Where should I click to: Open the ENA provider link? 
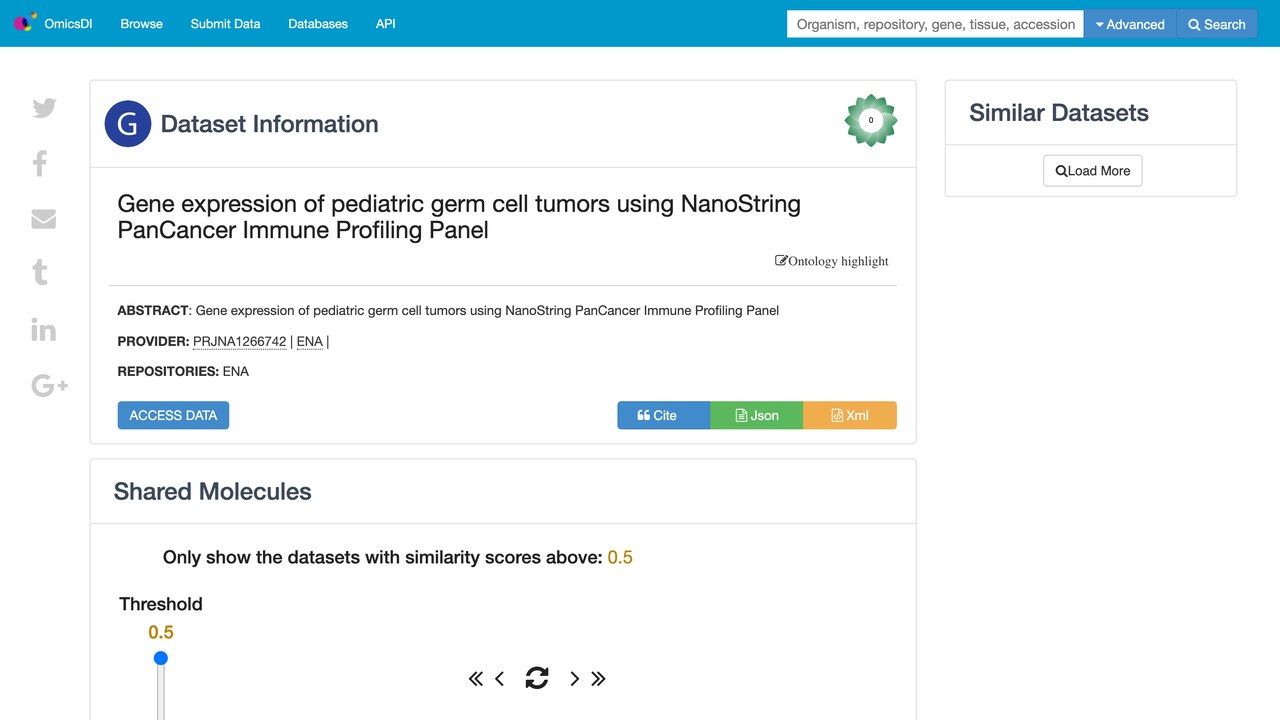(x=310, y=342)
